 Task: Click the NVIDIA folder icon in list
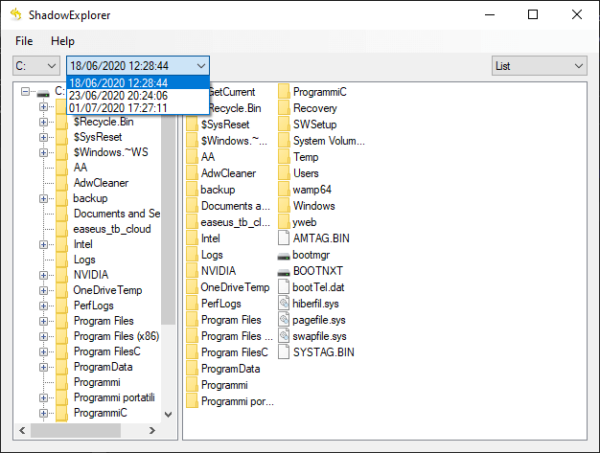click(192, 271)
